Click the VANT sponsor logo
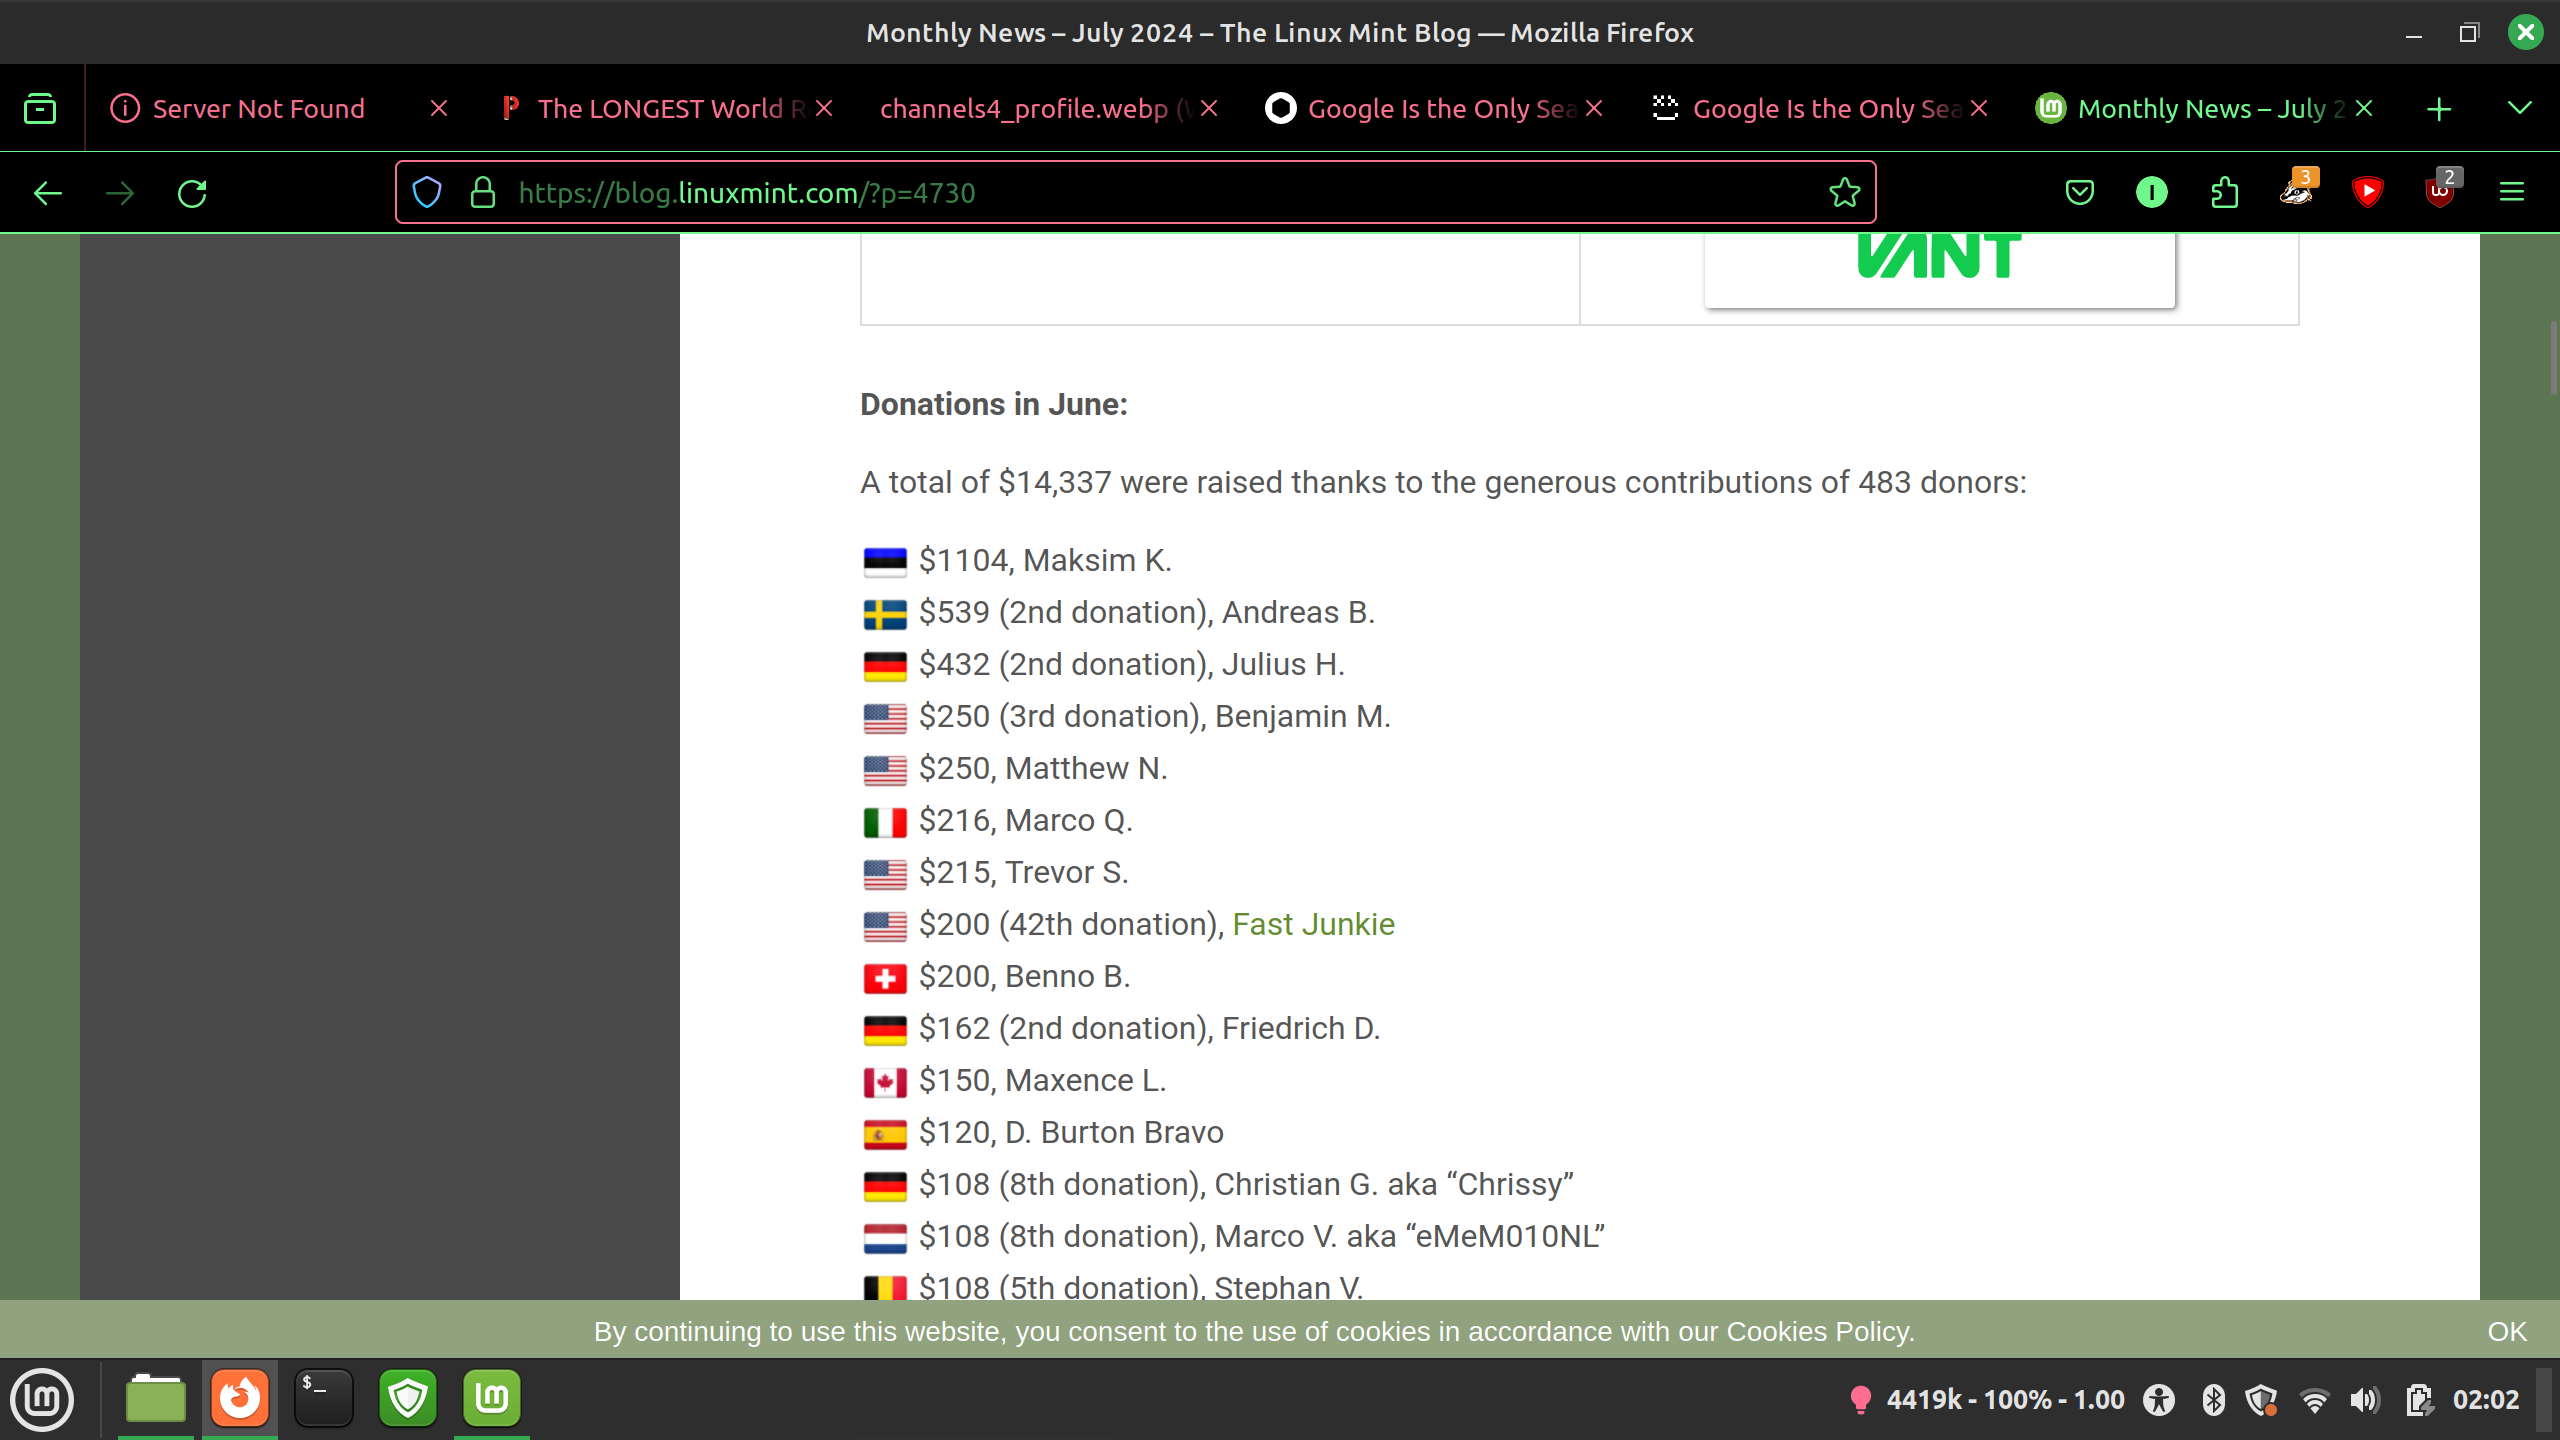 click(1939, 256)
